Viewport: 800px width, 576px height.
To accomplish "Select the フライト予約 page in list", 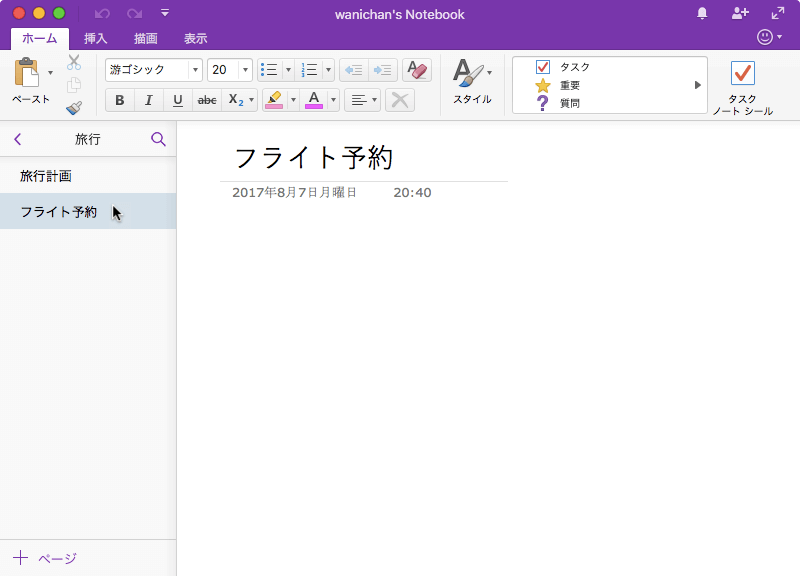I will (x=88, y=211).
